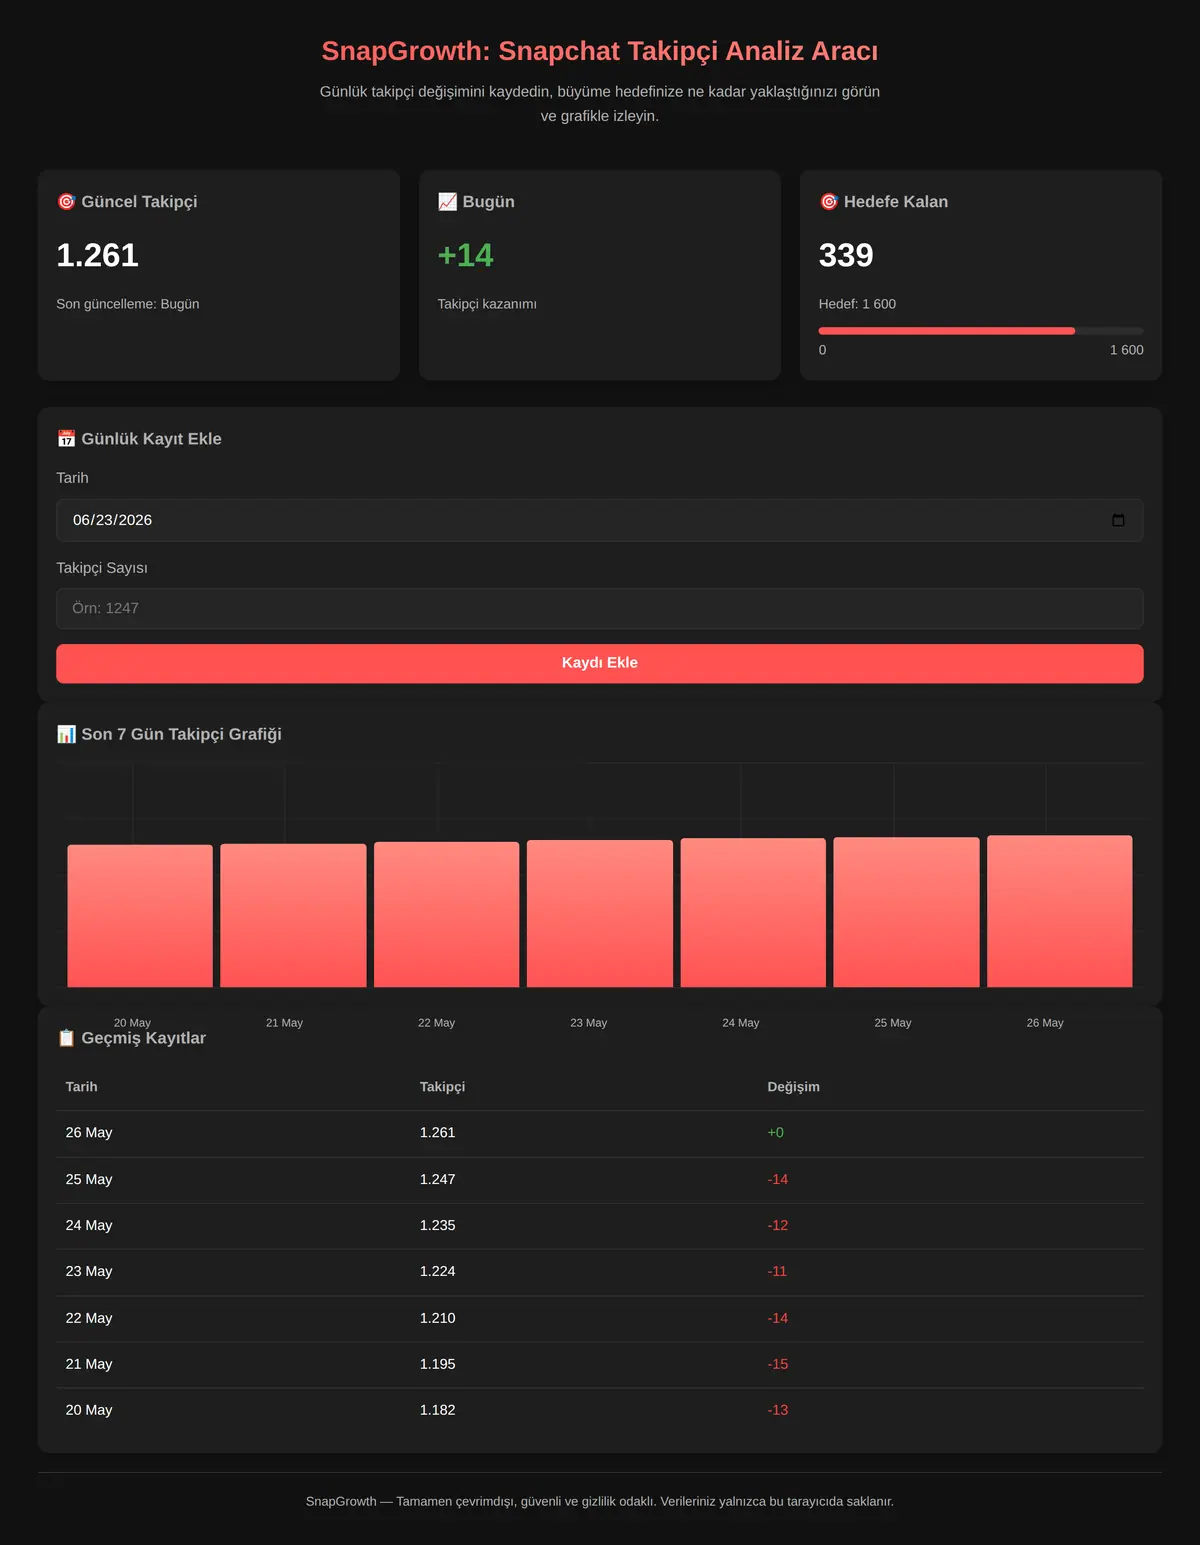Click the goal progress bar
Screen dimensions: 1200x1545
[981, 331]
